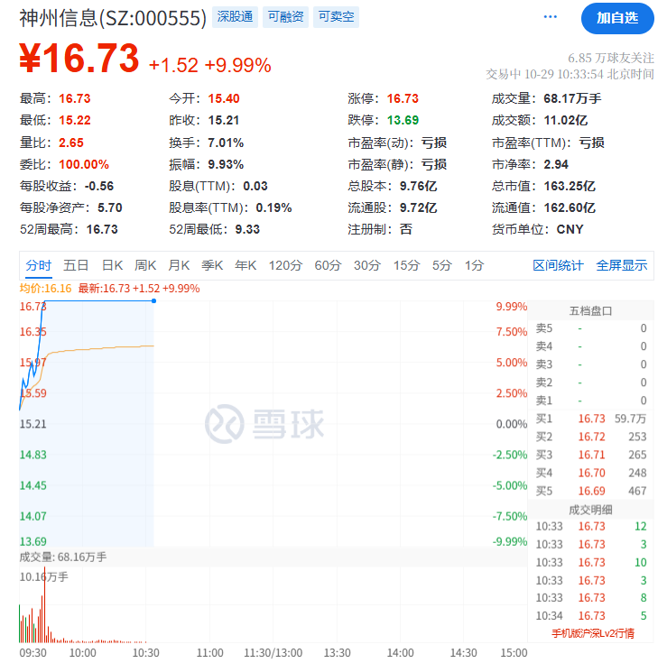The height and width of the screenshot is (663, 667).
Task: Select the 年K chart tab
Action: pyautogui.click(x=246, y=265)
